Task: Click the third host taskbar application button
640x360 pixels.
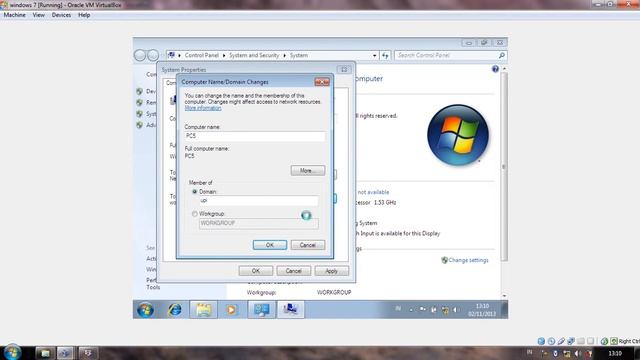Action: coord(87,353)
